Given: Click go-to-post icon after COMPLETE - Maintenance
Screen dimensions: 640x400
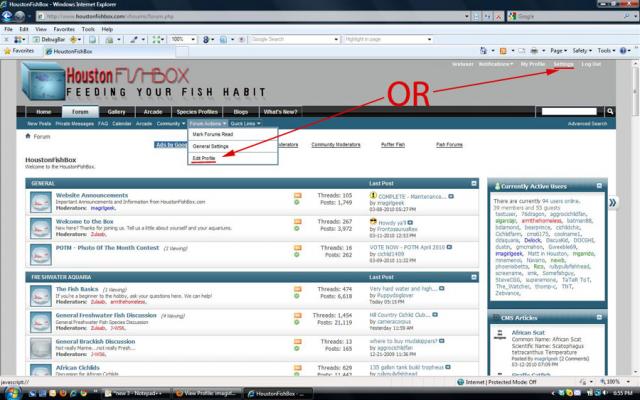Looking at the screenshot, I should [x=451, y=196].
